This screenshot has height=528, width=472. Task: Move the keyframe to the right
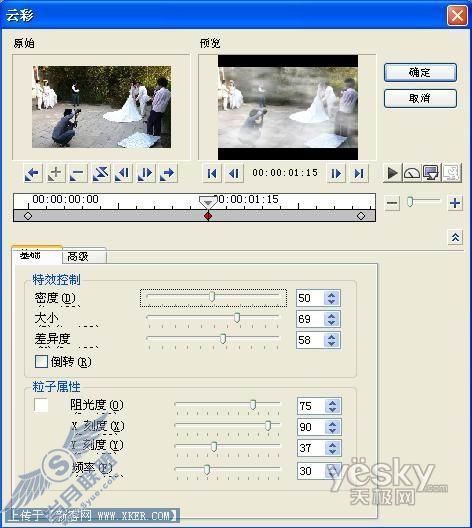145,173
